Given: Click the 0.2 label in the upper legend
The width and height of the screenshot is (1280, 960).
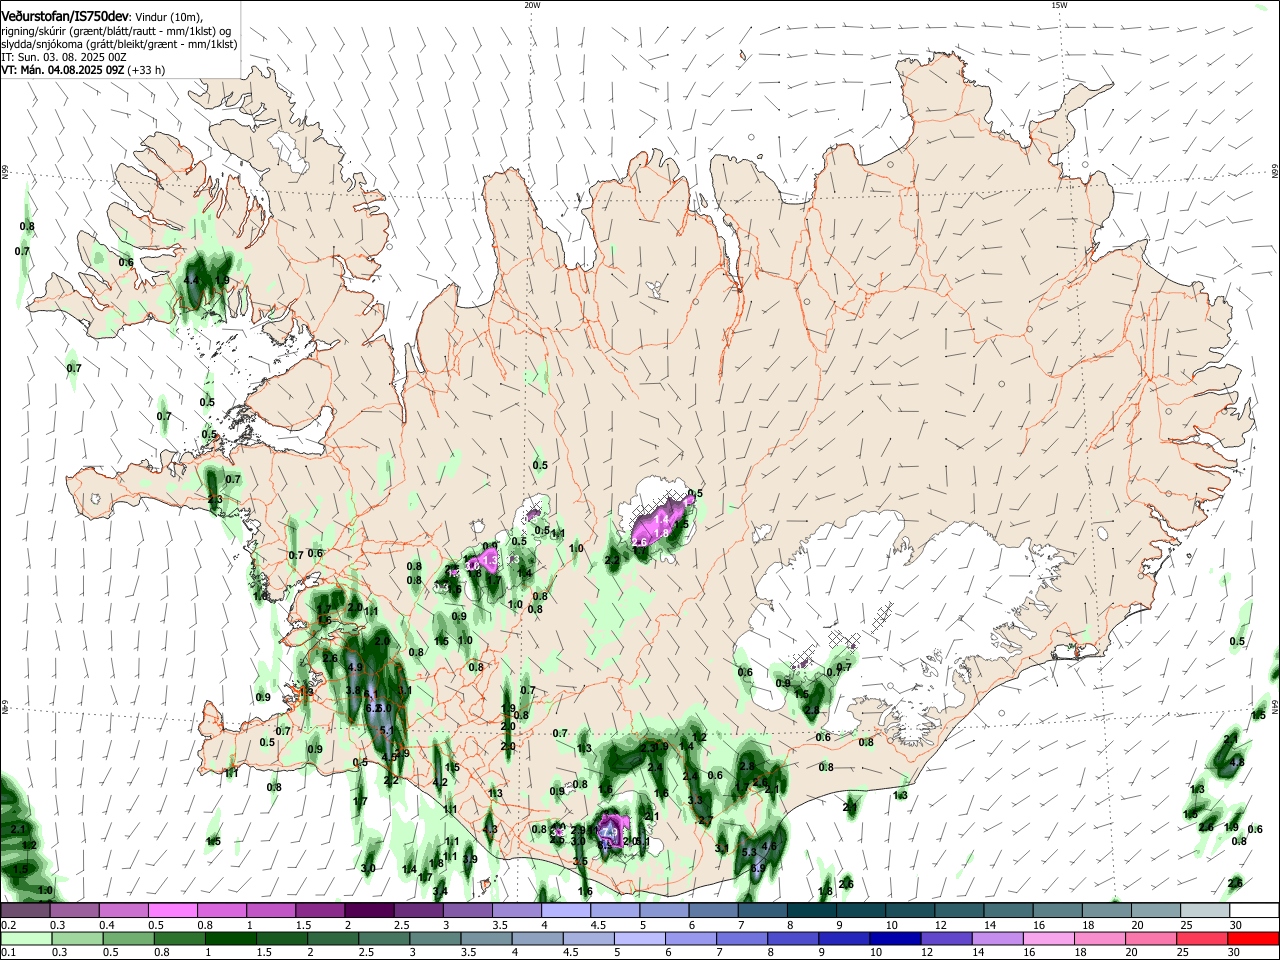Looking at the screenshot, I should [x=8, y=925].
